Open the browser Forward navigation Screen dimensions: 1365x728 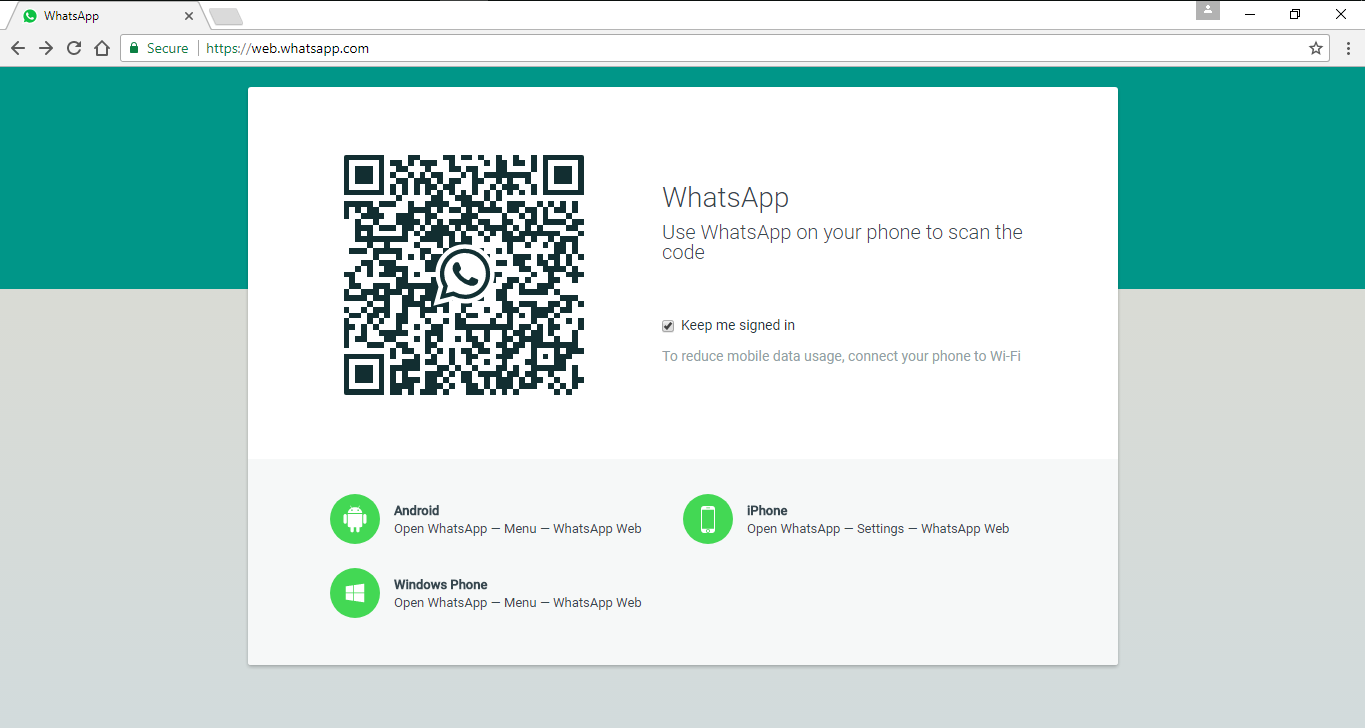point(45,47)
